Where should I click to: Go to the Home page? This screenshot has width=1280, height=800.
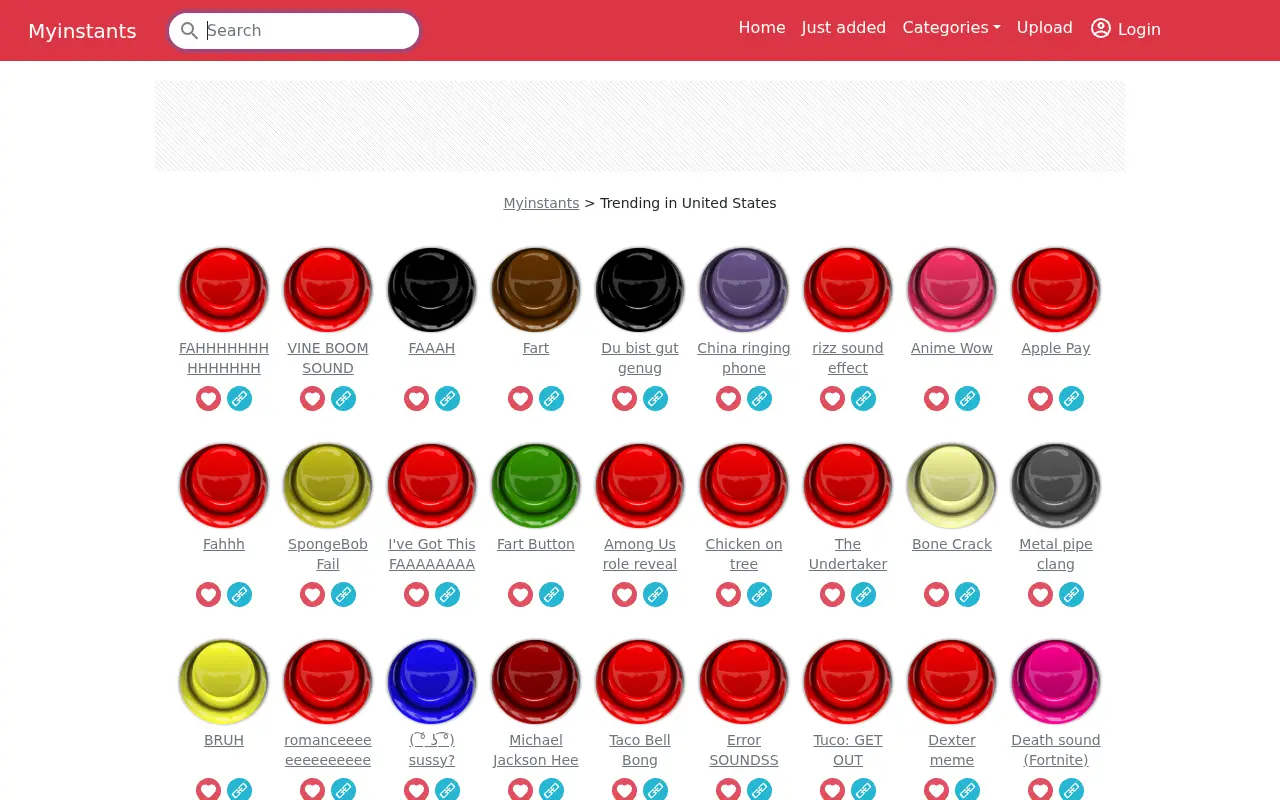[762, 28]
